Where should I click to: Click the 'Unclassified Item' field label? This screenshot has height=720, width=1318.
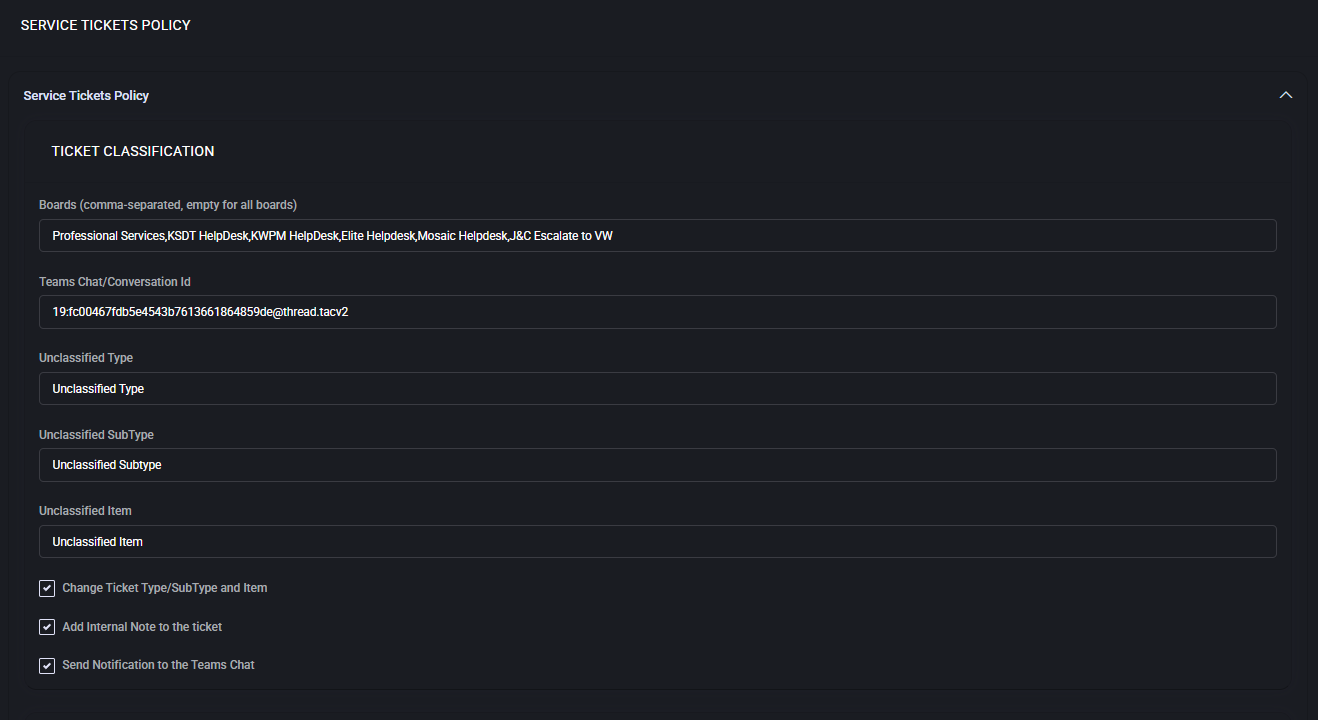pos(85,511)
